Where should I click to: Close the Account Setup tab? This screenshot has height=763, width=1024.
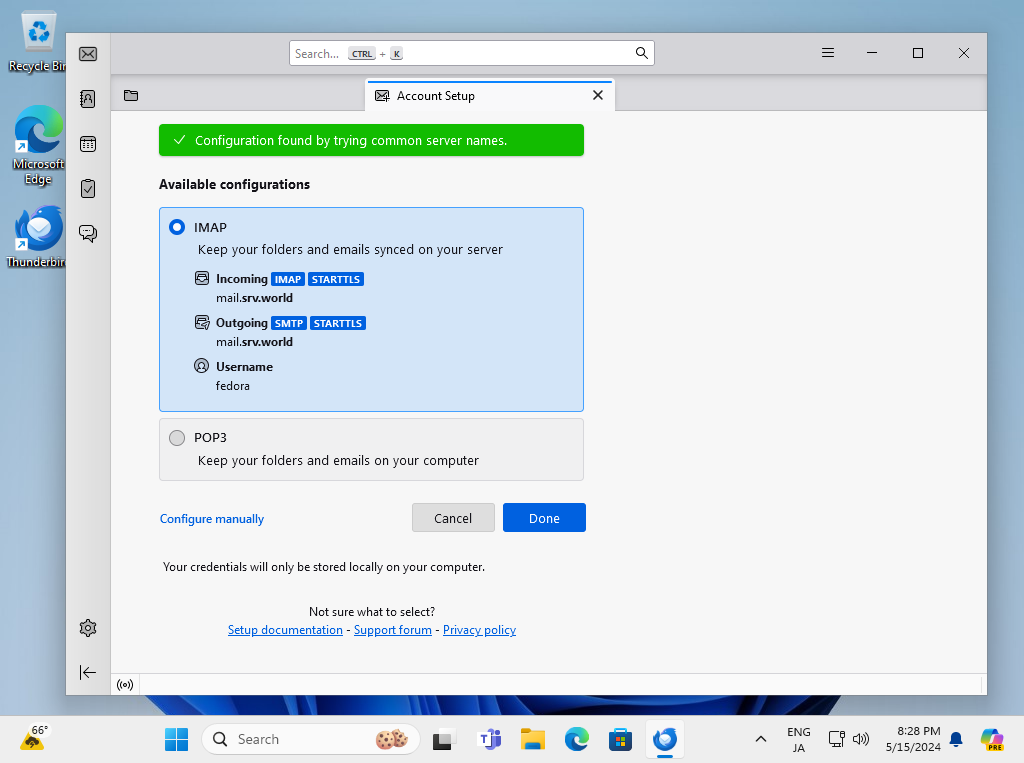(x=598, y=96)
